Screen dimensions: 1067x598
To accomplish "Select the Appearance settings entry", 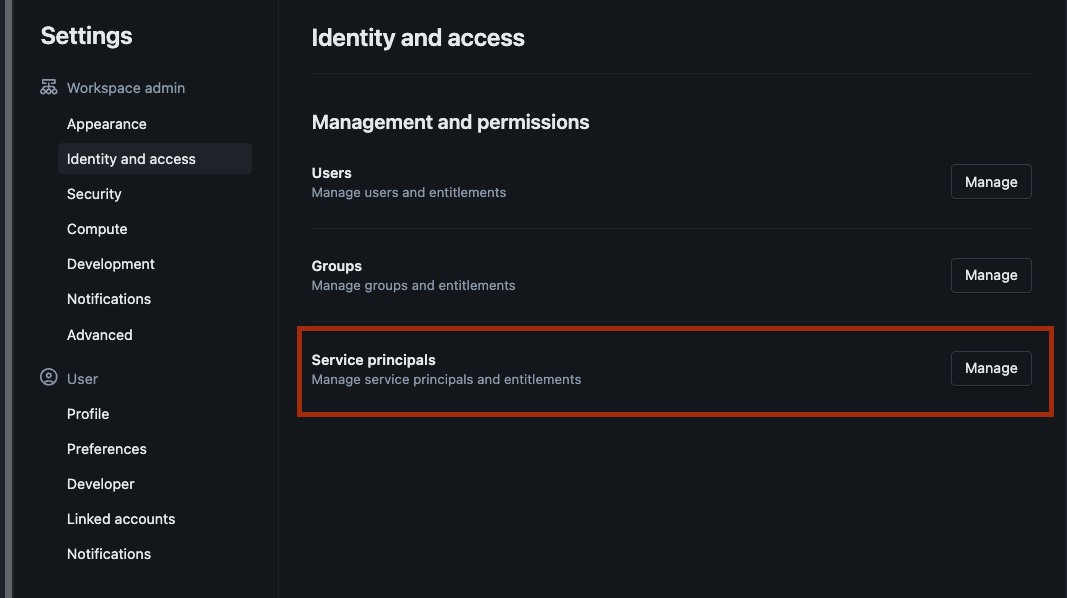I will point(107,124).
